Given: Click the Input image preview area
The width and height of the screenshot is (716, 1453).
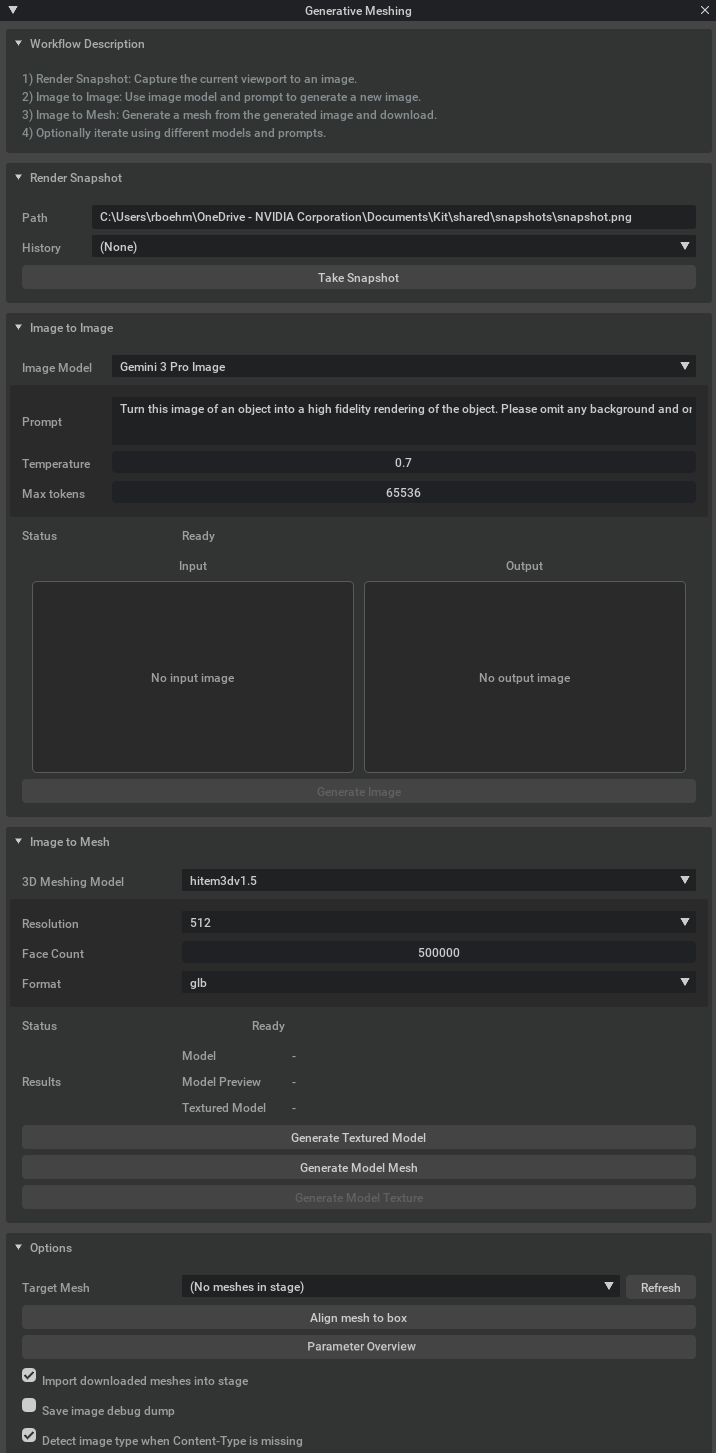Looking at the screenshot, I should point(193,677).
